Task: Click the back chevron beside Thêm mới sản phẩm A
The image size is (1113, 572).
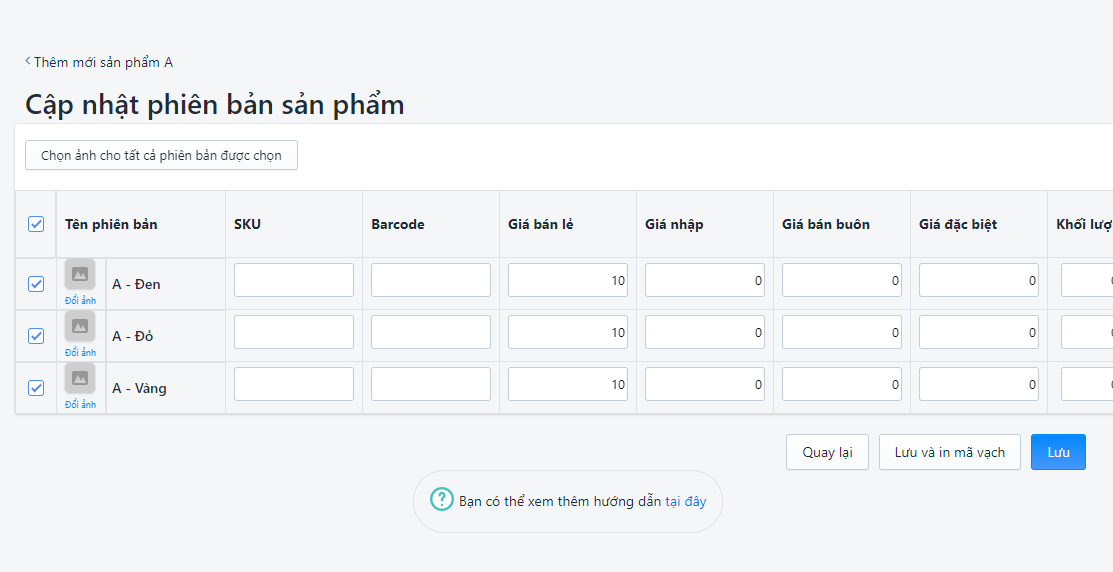Action: click(x=28, y=62)
